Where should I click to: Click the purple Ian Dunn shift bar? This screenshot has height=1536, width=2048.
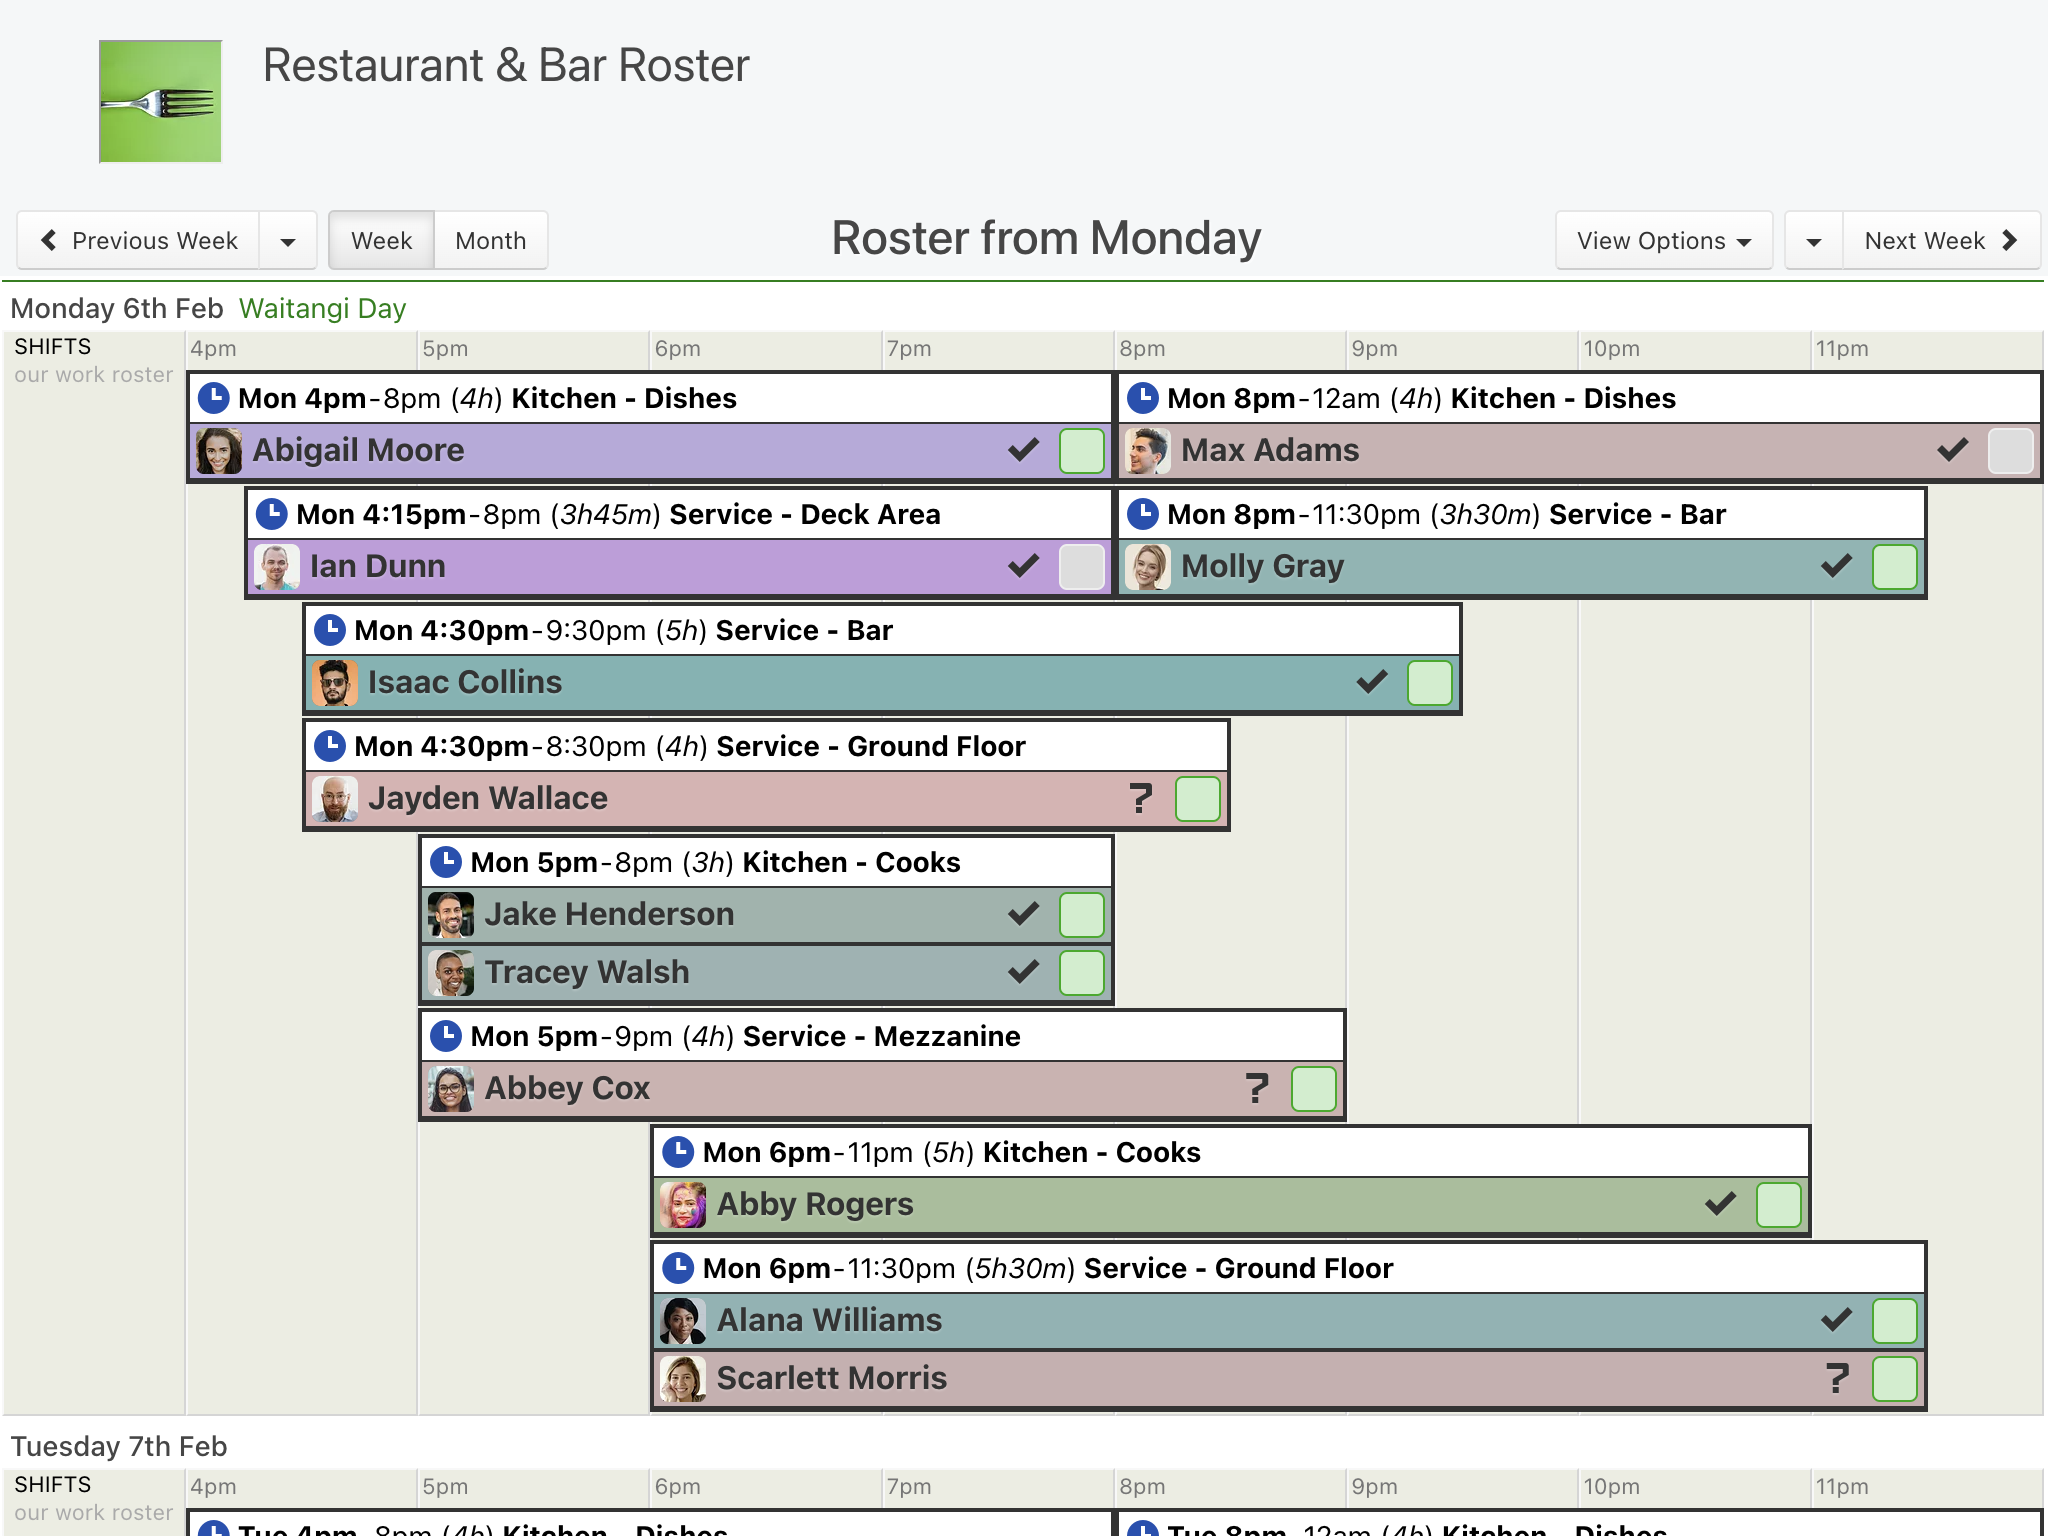pyautogui.click(x=680, y=567)
